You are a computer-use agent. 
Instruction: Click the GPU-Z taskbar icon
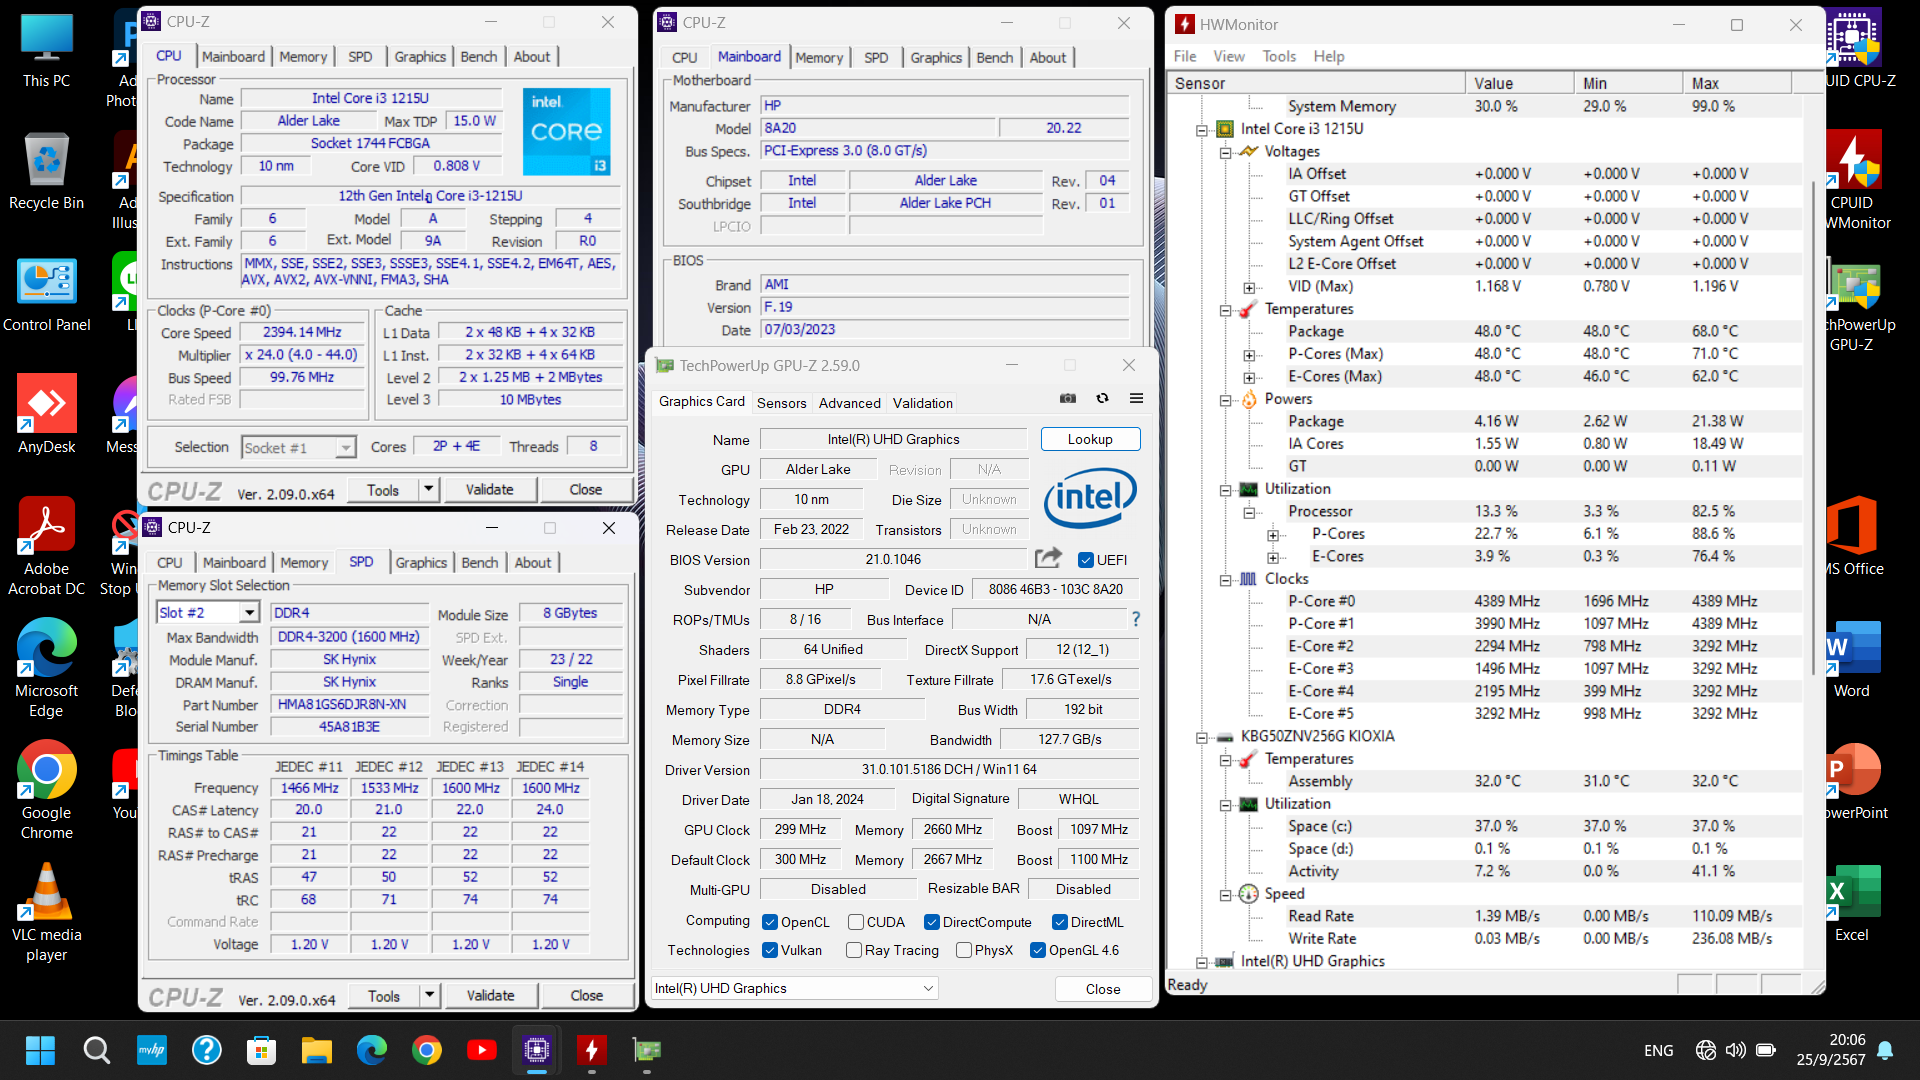[x=647, y=1050]
